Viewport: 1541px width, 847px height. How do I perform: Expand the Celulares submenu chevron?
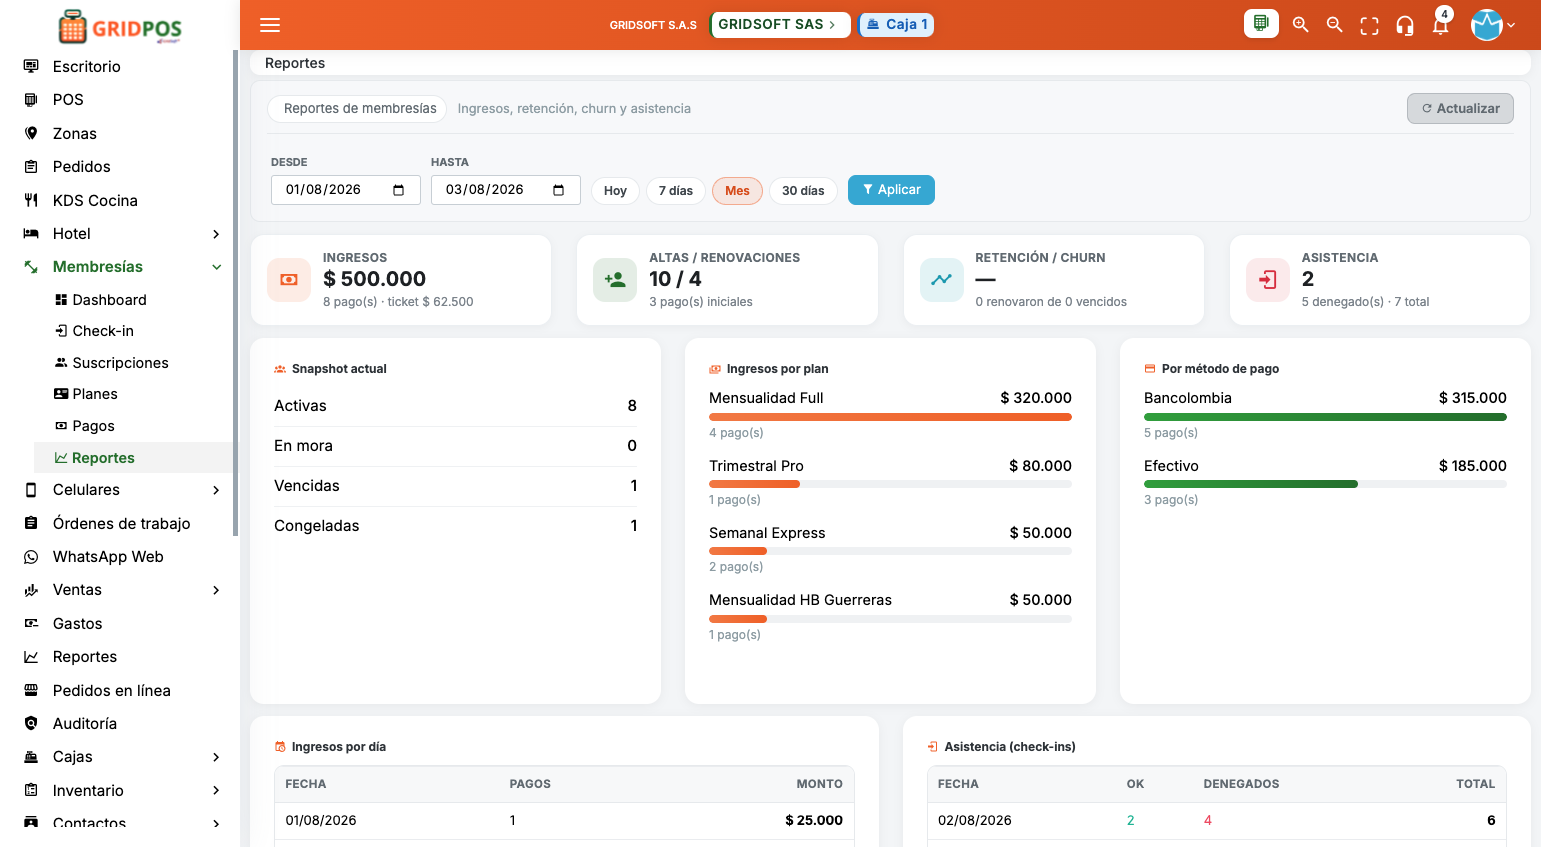click(x=216, y=490)
